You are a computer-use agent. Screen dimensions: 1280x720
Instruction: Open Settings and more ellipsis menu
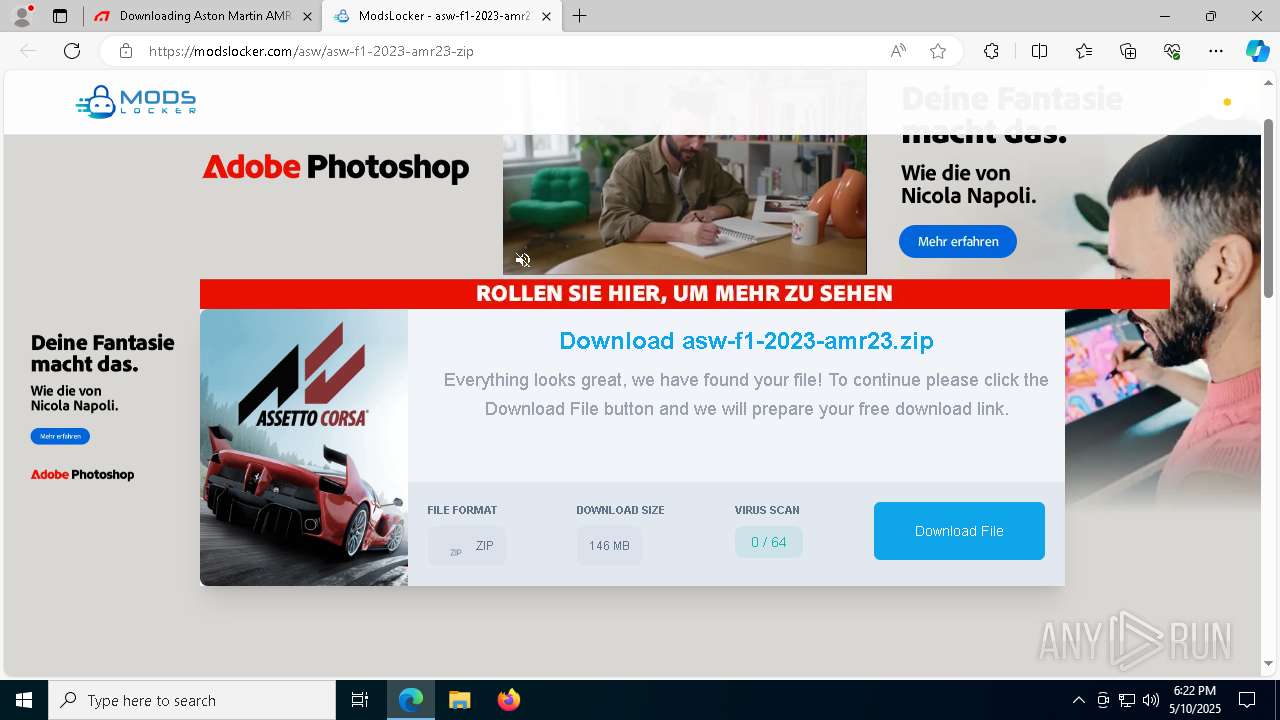click(x=1216, y=51)
